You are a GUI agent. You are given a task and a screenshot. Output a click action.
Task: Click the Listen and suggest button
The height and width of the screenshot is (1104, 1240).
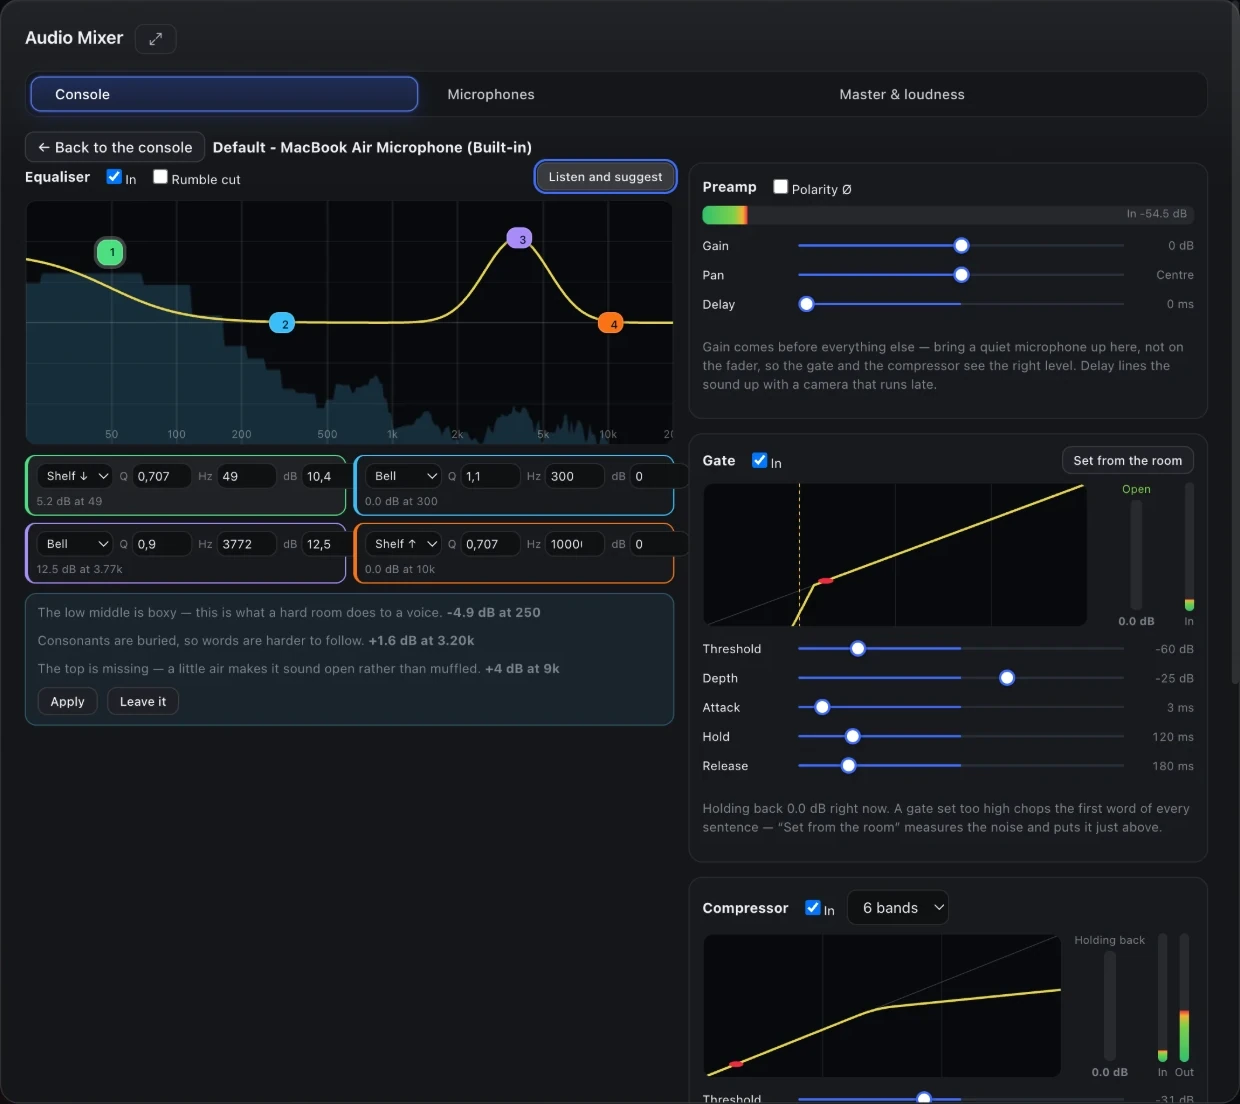point(605,177)
